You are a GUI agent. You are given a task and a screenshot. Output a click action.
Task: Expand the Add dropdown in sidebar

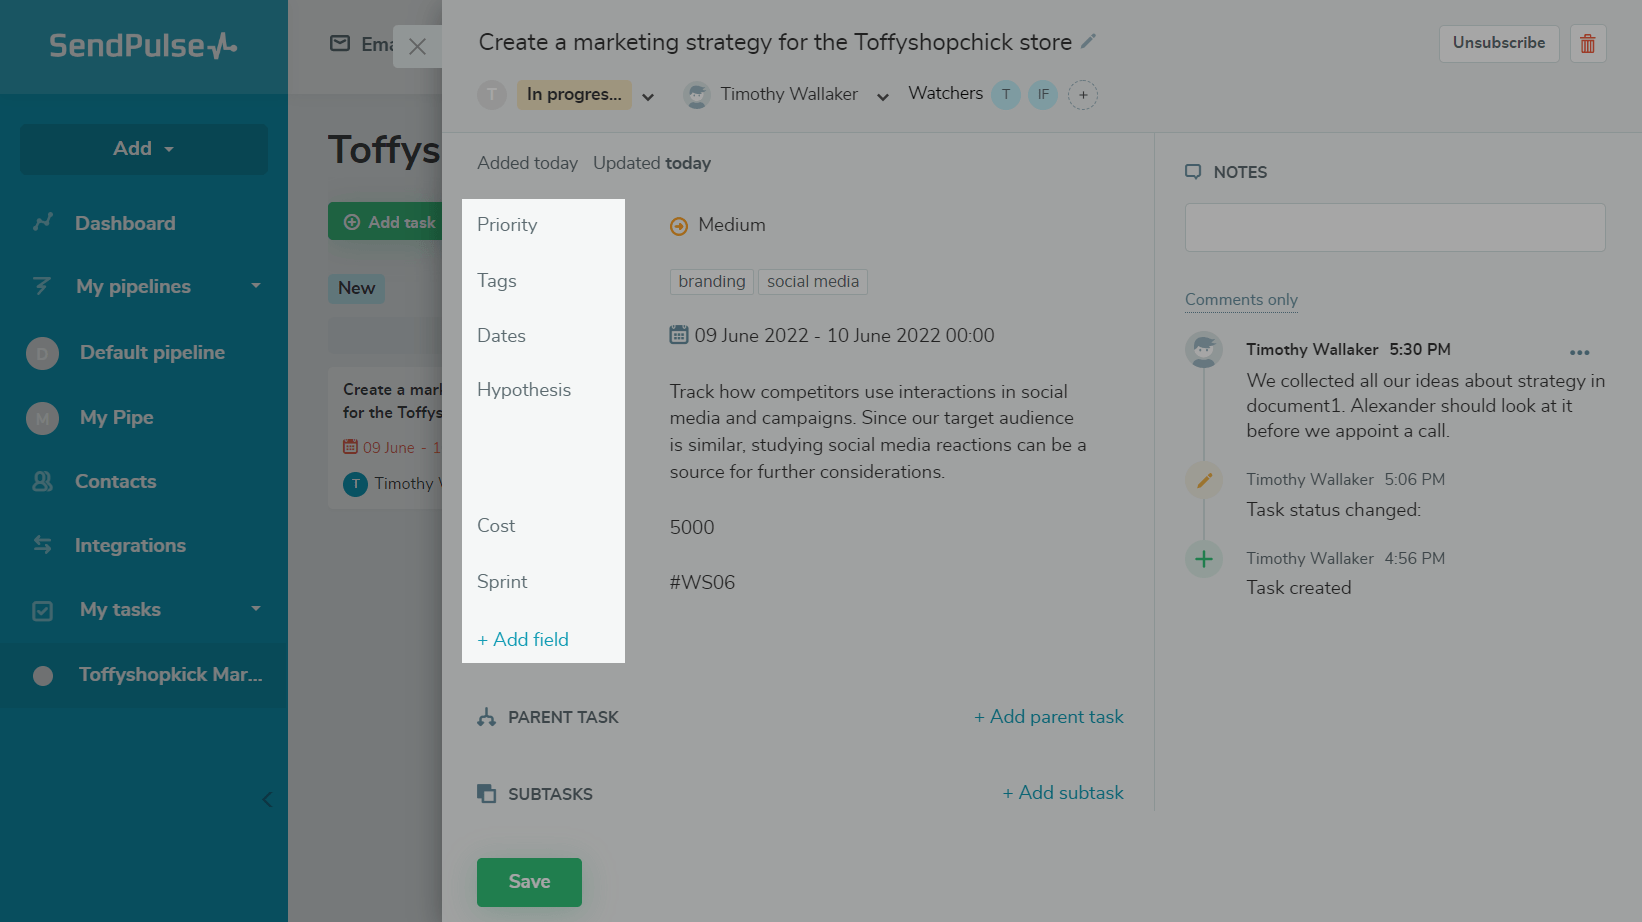click(x=144, y=149)
